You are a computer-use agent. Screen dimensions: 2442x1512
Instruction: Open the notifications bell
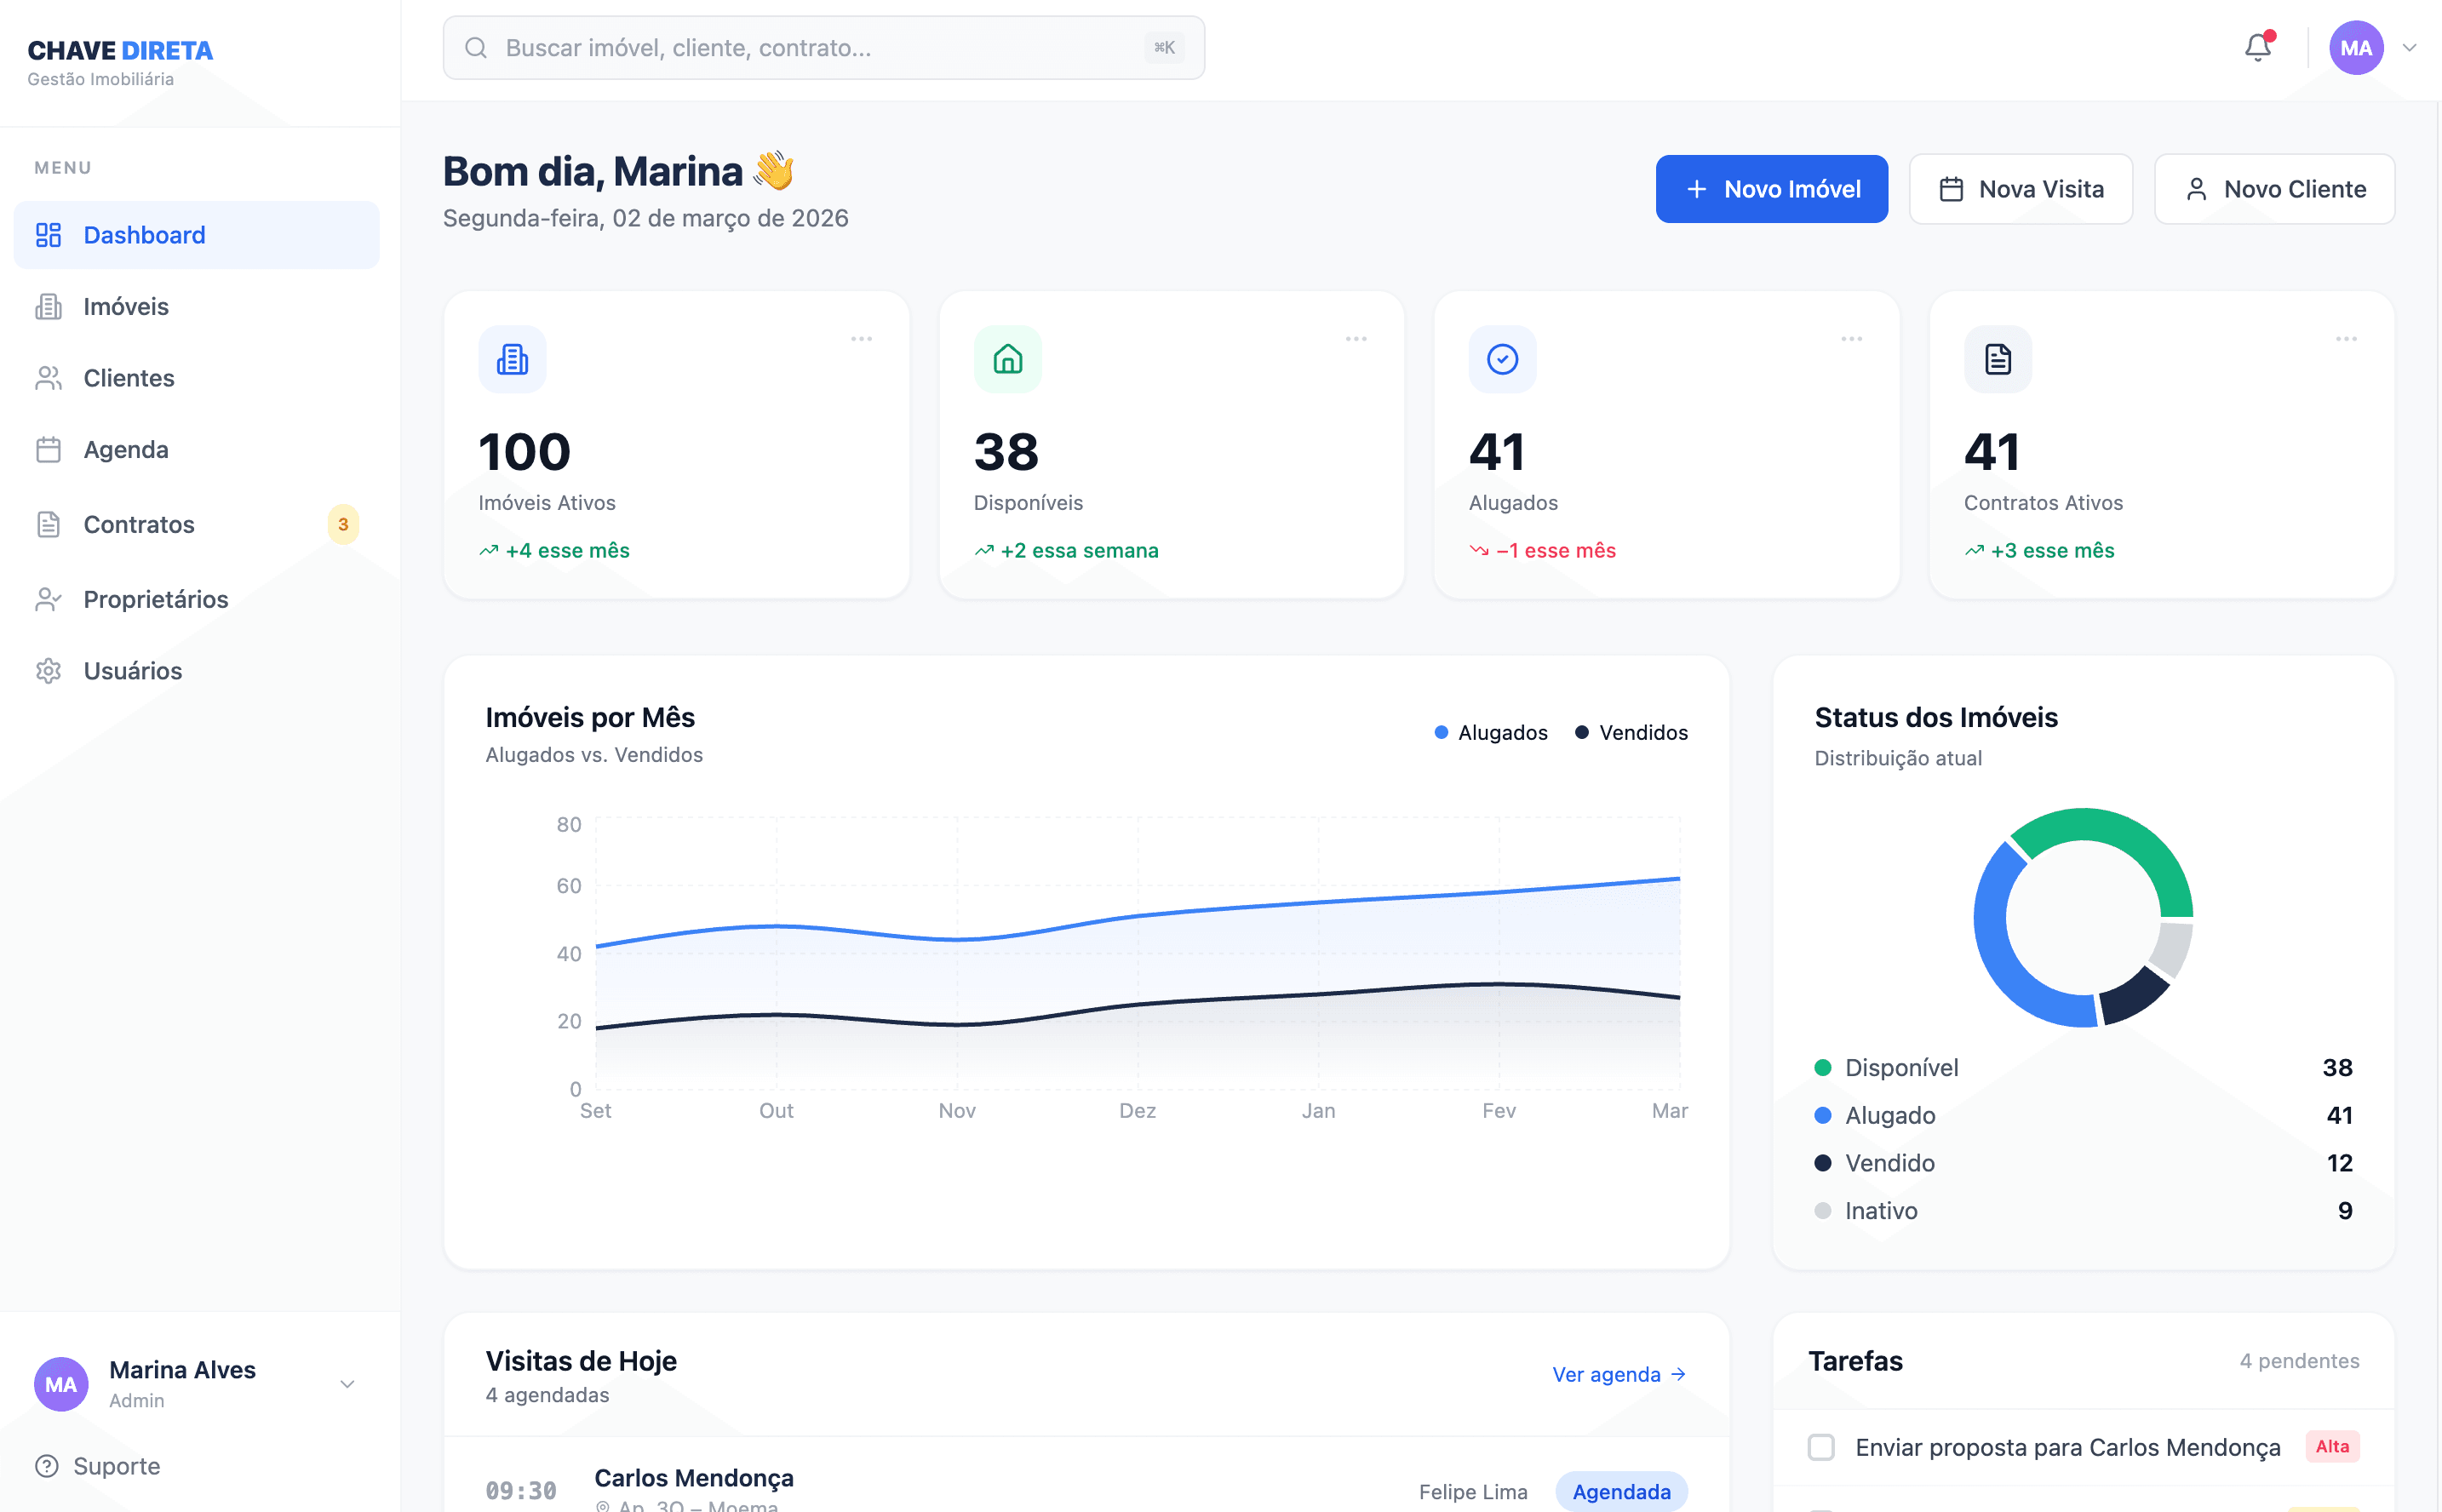coord(2257,47)
